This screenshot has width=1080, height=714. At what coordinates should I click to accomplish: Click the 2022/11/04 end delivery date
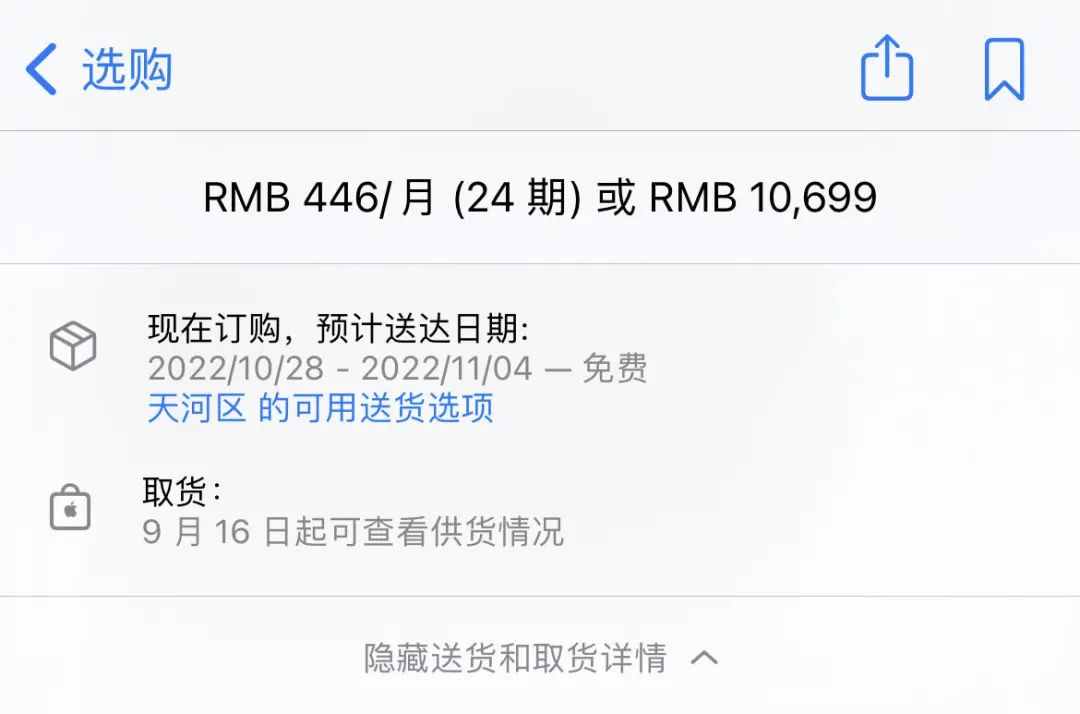pyautogui.click(x=447, y=368)
